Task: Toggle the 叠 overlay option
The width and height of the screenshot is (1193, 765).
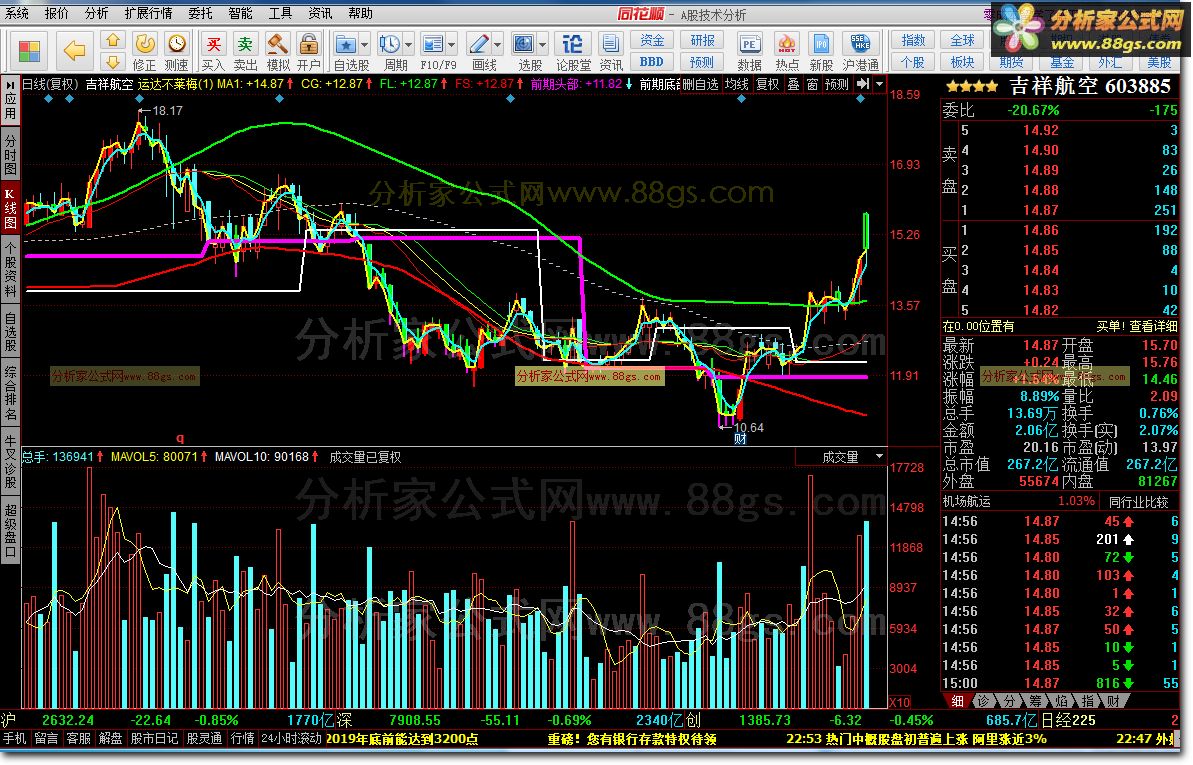Action: click(x=794, y=84)
